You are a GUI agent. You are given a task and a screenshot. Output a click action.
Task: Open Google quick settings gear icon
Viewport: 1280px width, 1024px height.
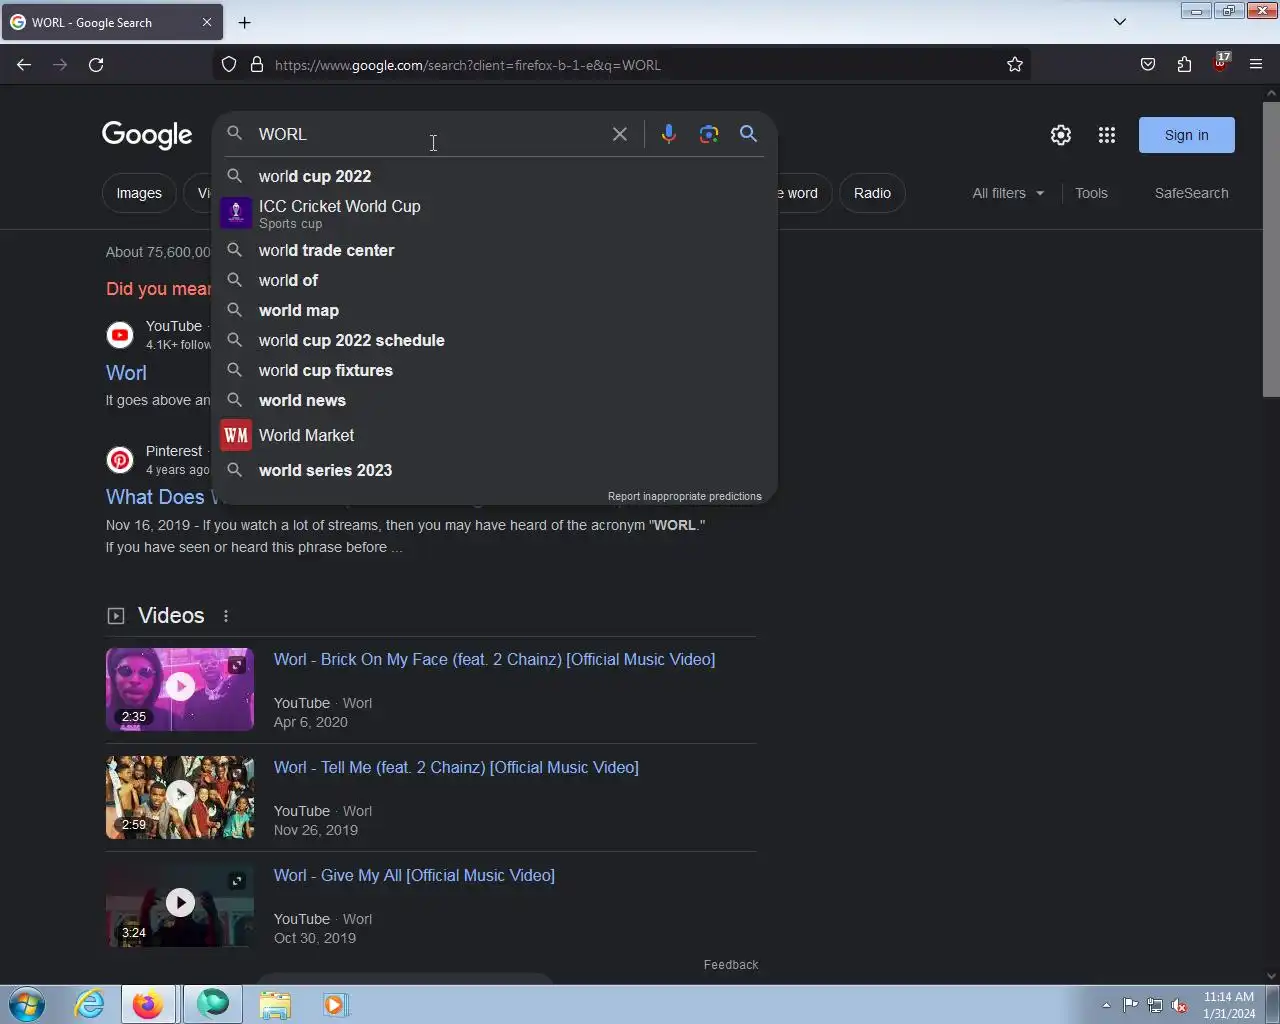1061,135
